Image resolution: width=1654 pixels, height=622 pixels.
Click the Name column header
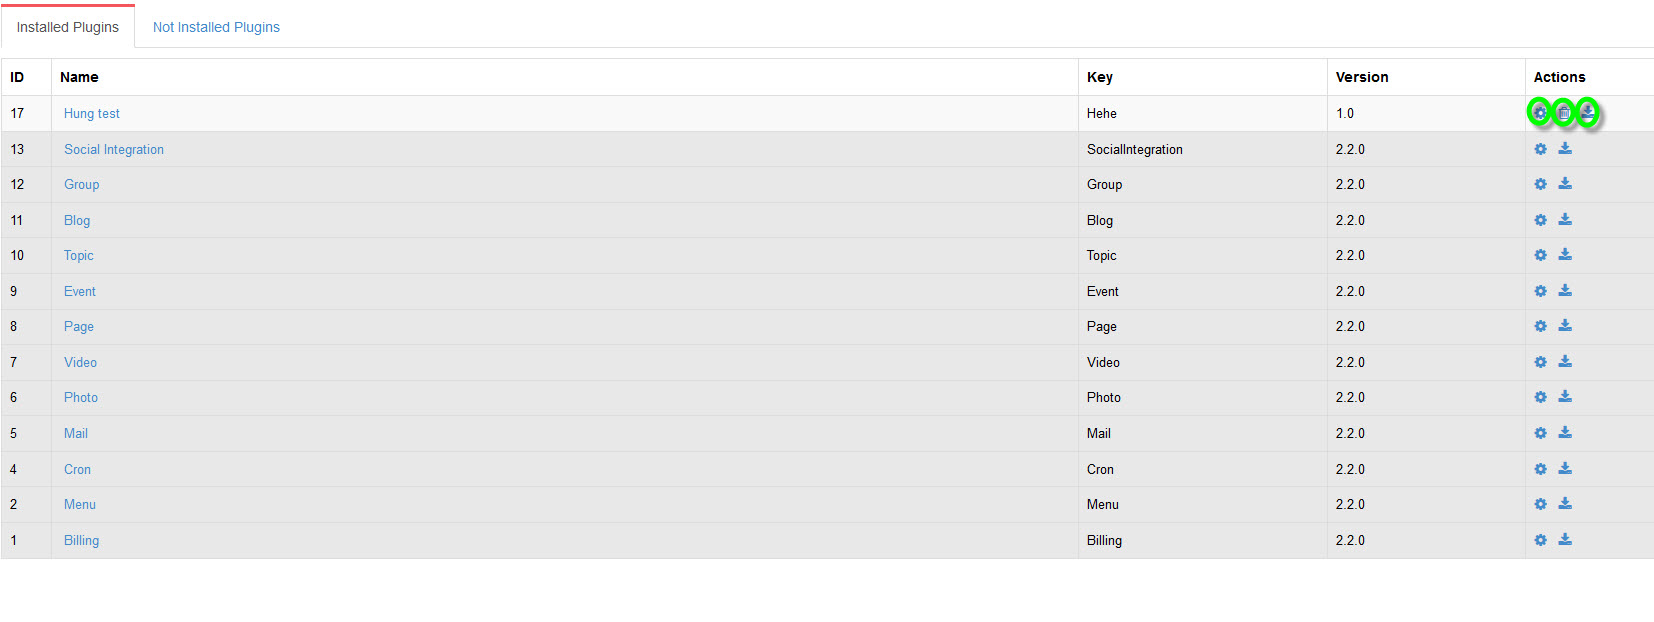(79, 77)
